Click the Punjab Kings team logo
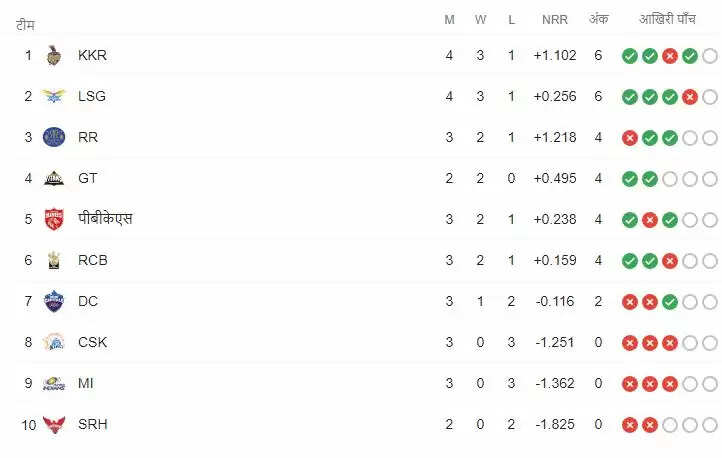This screenshot has height=458, width=722. [x=53, y=219]
